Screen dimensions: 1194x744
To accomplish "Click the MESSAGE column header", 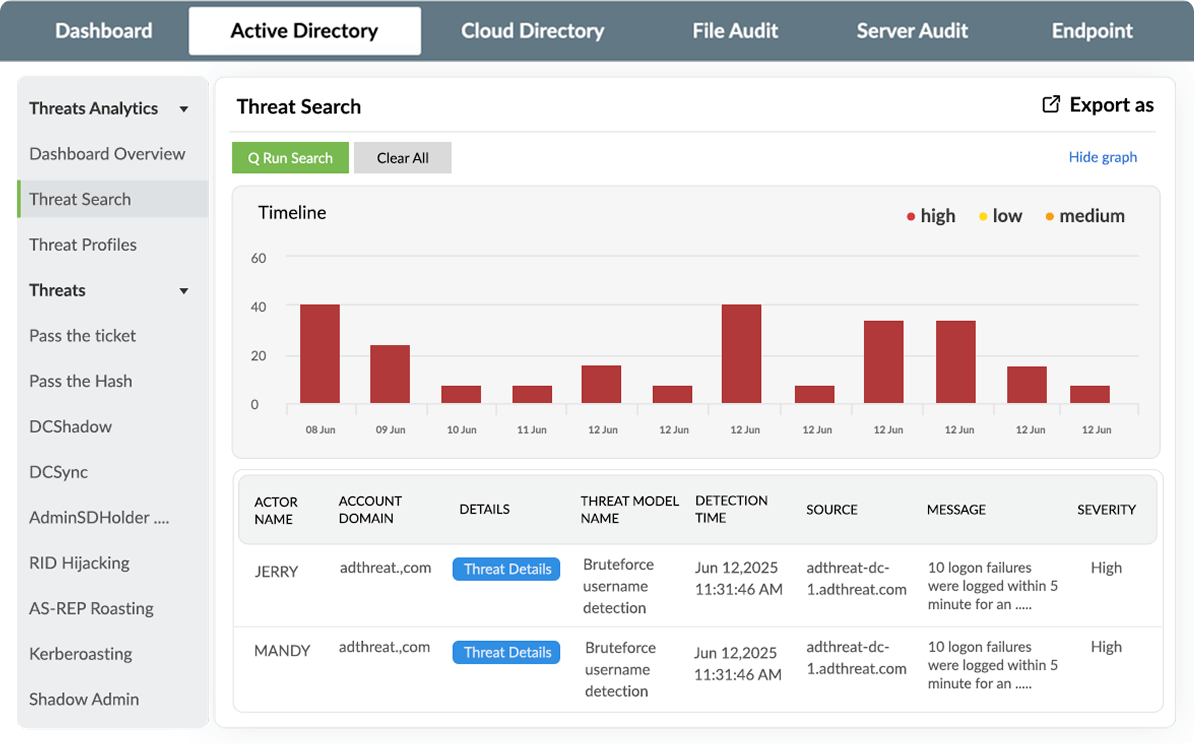I will [x=956, y=509].
